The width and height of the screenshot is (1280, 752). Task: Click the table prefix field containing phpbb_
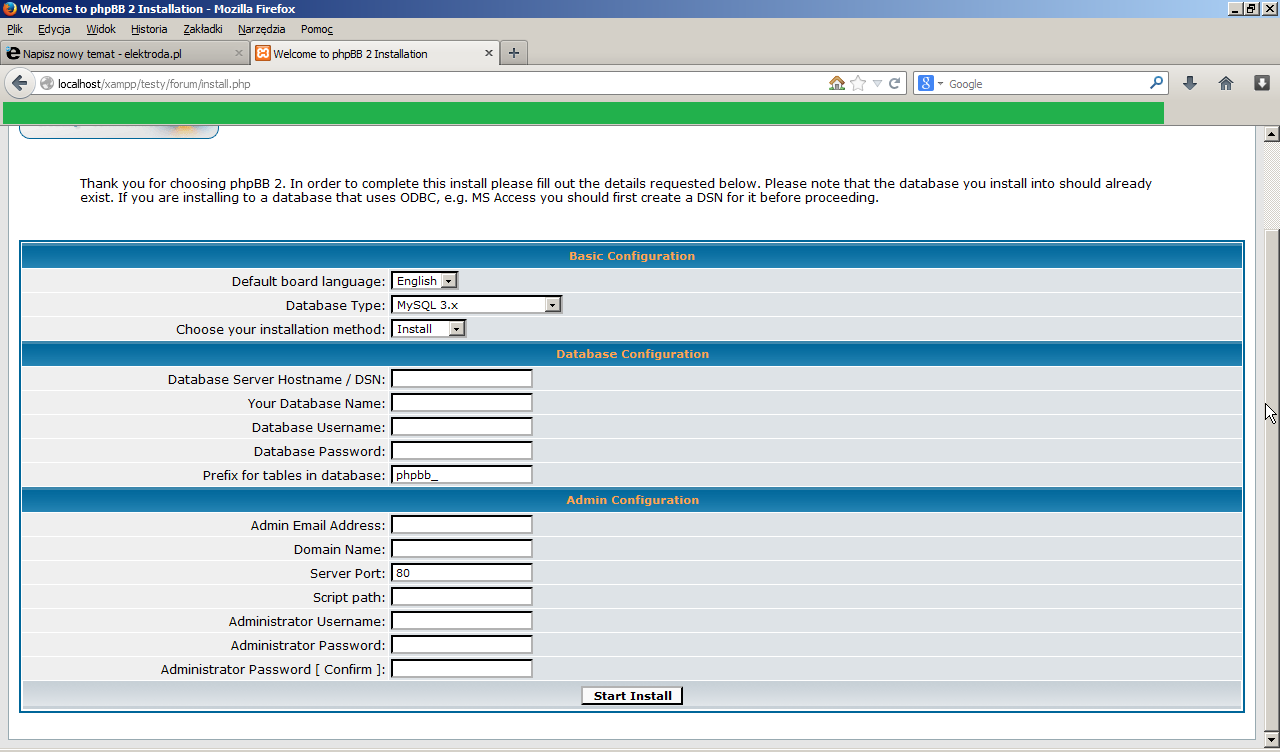tap(462, 475)
